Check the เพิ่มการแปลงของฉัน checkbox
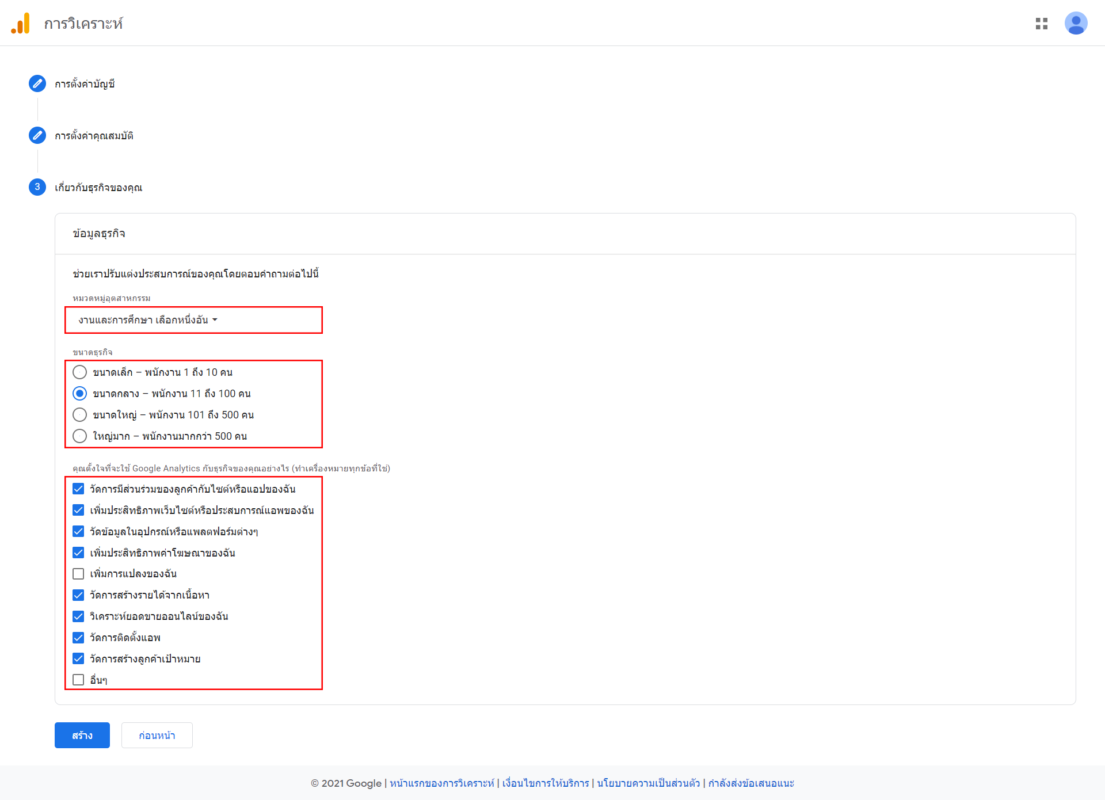 (79, 574)
